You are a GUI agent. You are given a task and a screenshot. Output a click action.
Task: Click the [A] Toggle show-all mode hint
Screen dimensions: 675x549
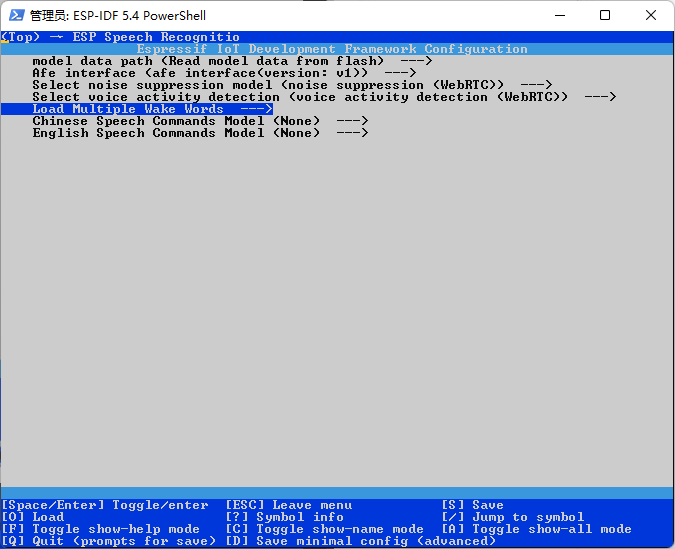(x=537, y=529)
